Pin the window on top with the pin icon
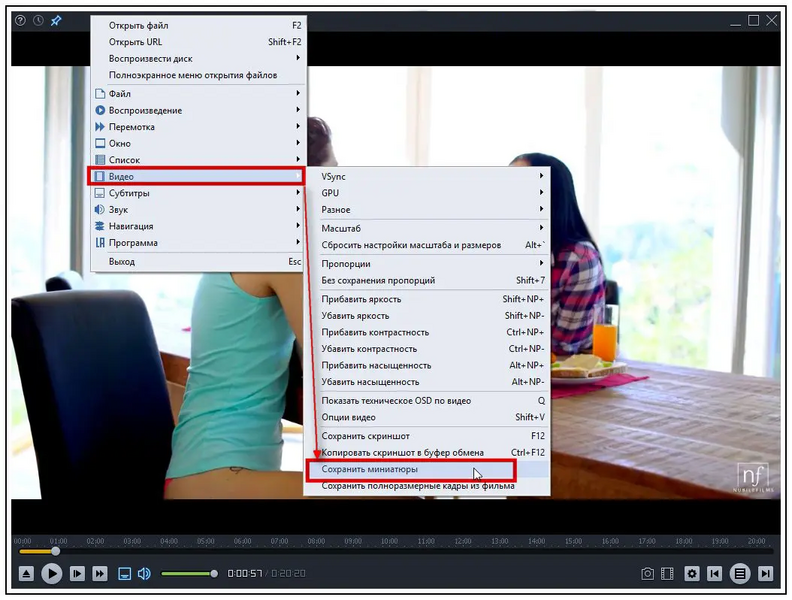The width and height of the screenshot is (792, 600). 56,20
